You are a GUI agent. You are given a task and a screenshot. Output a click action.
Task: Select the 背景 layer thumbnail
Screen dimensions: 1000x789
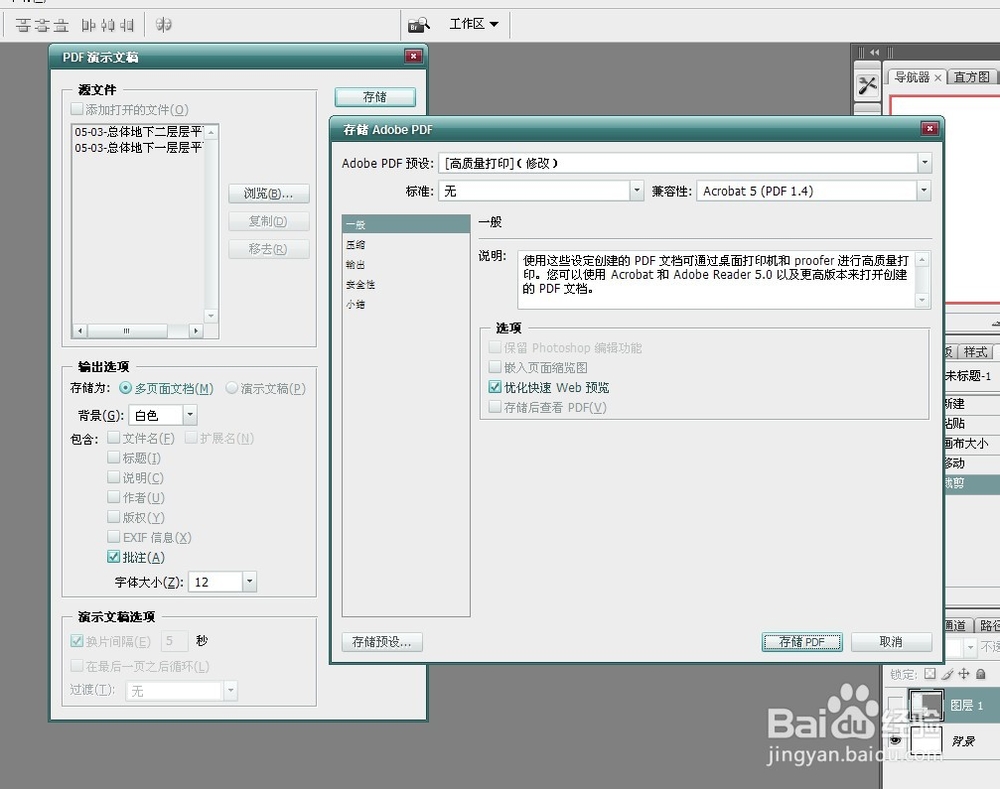point(926,740)
